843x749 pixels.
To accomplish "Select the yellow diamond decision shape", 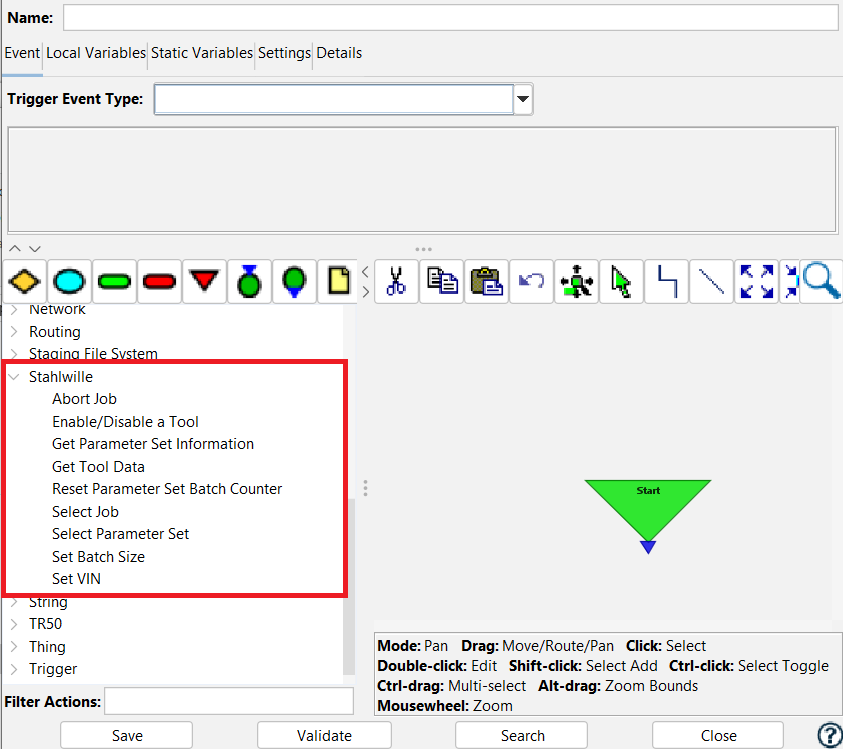I will click(24, 281).
